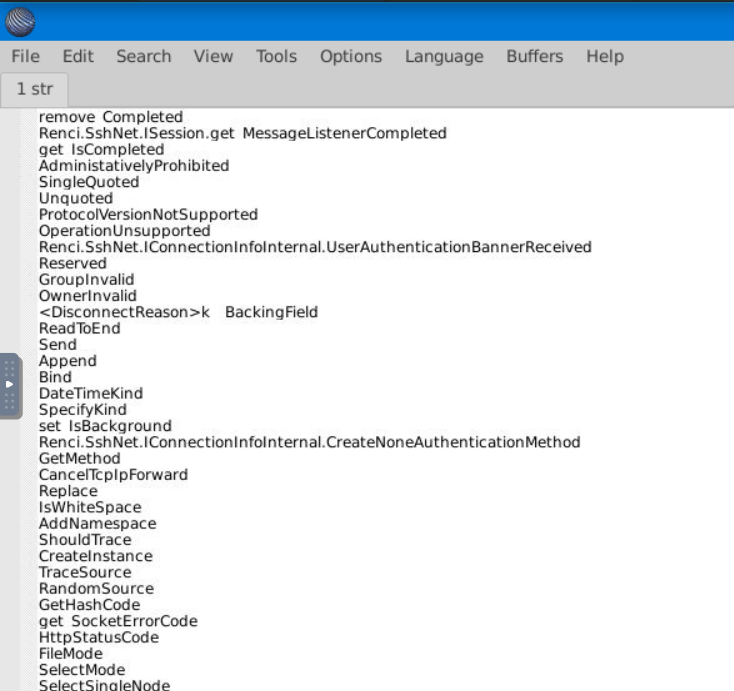Open the Language menu

click(444, 57)
